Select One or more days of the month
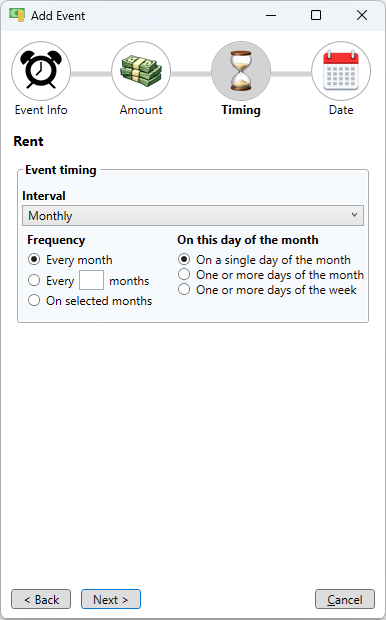This screenshot has width=386, height=620. pos(184,274)
